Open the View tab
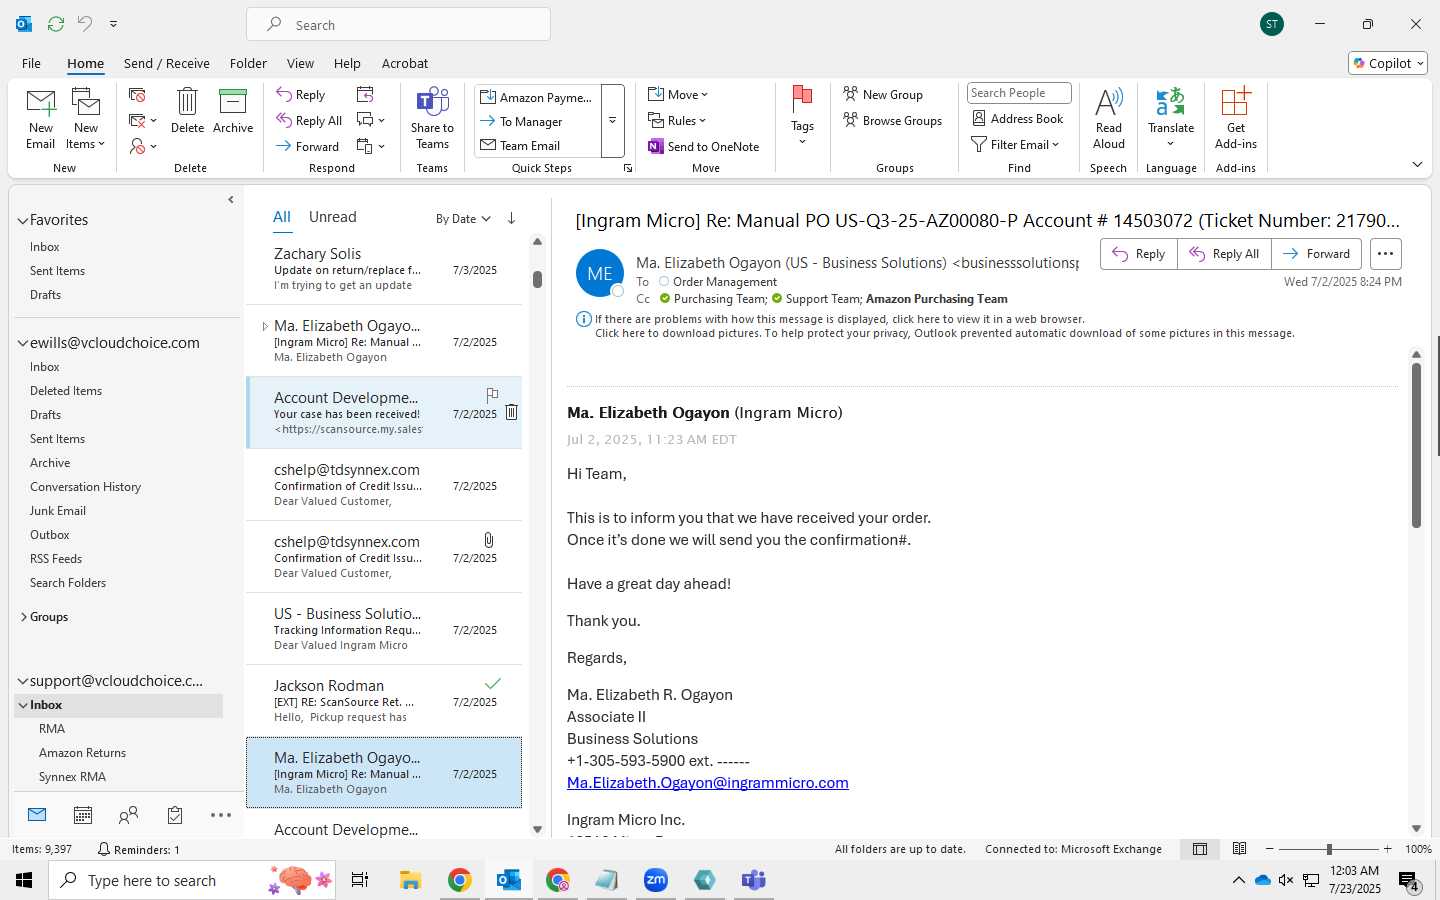Screen dimensions: 1440x900 tap(300, 63)
